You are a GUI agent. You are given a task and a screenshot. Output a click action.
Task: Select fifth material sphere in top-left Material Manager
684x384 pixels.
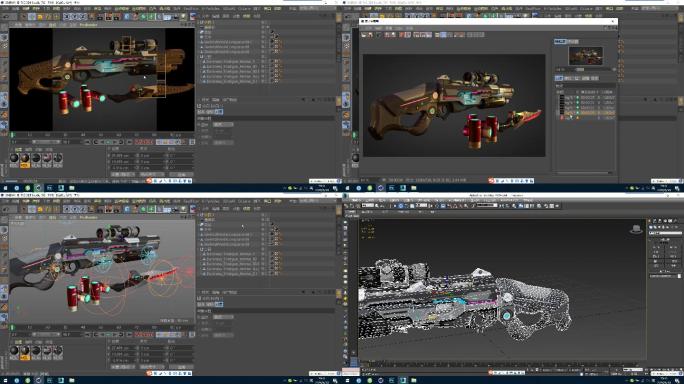coord(58,158)
